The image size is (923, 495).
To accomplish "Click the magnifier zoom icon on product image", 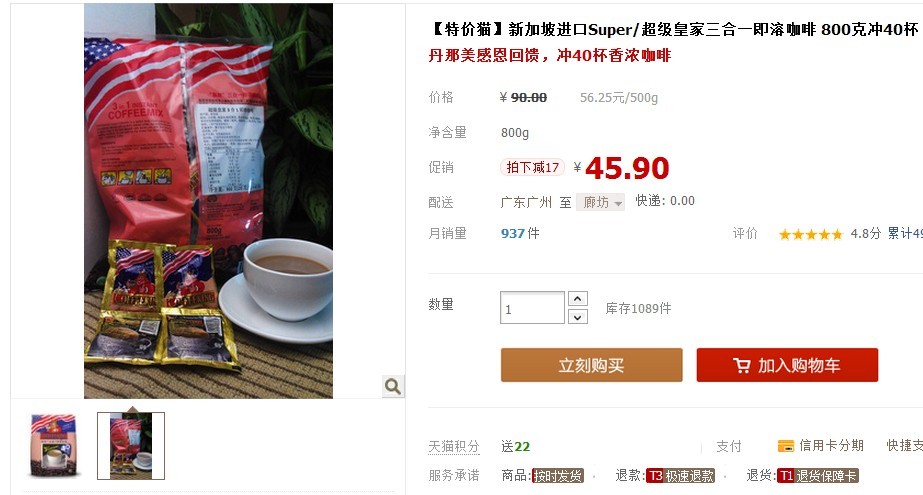I will [393, 386].
